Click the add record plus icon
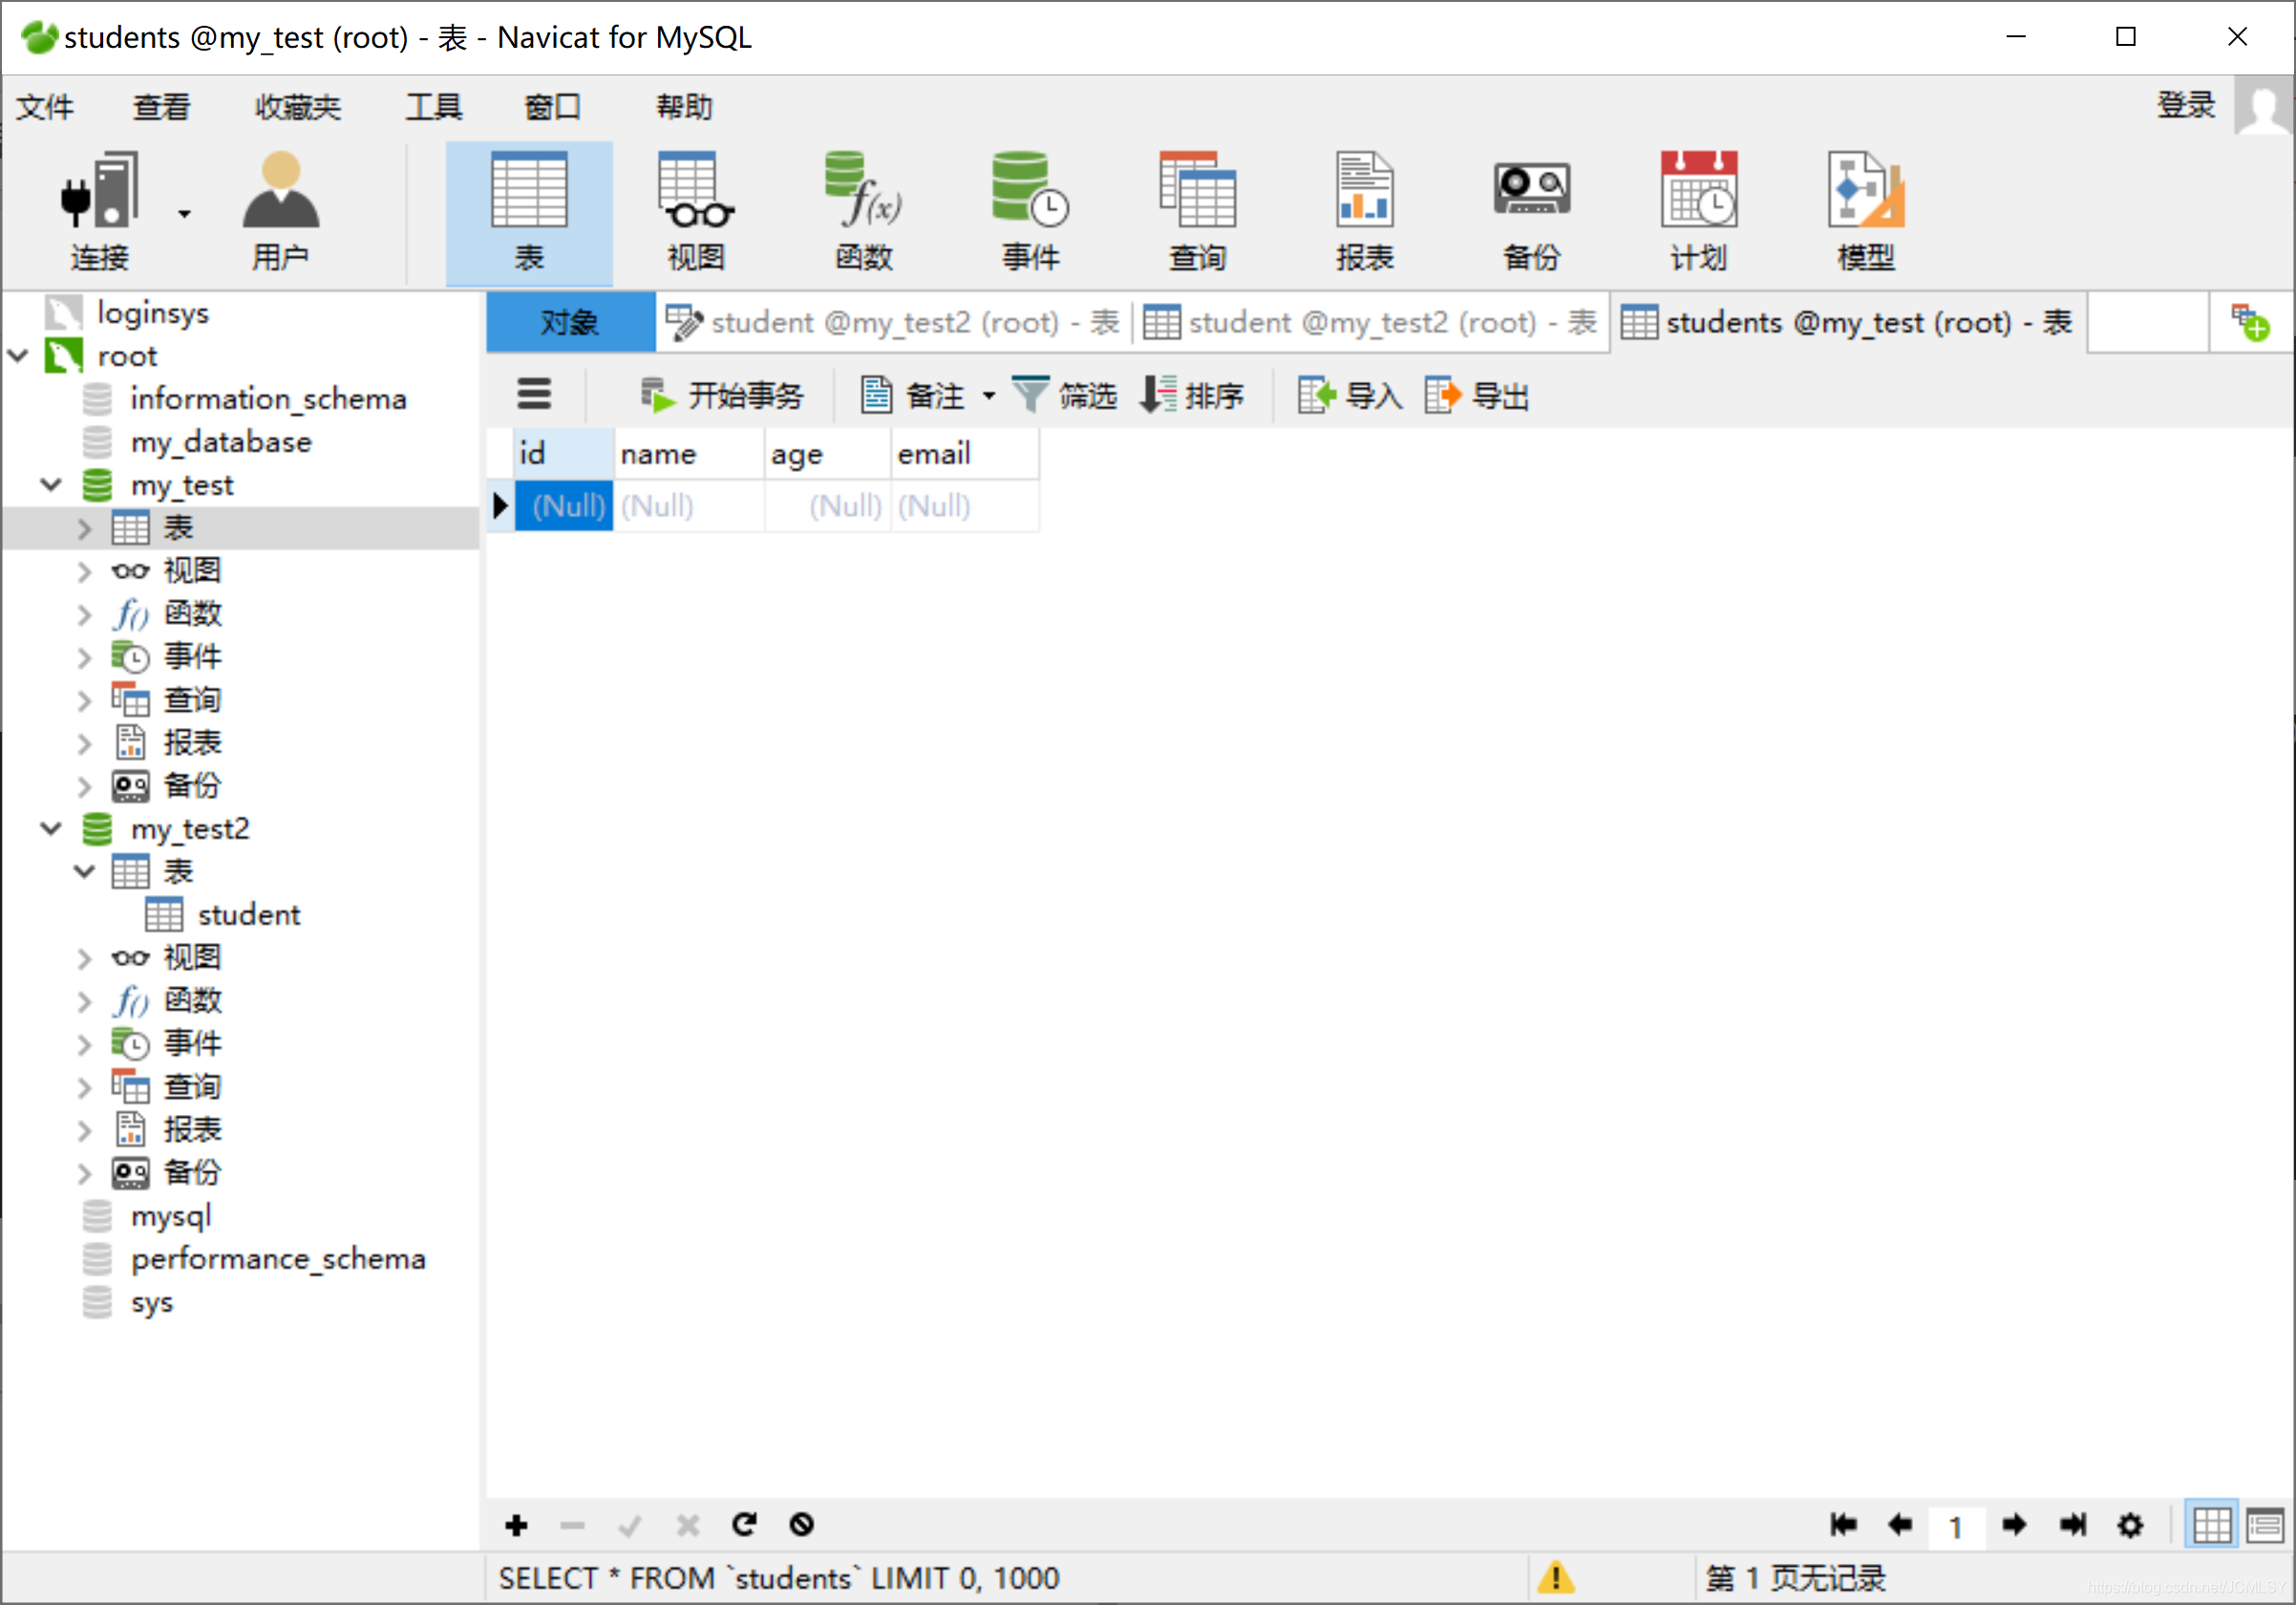Image resolution: width=2296 pixels, height=1605 pixels. pyautogui.click(x=516, y=1524)
